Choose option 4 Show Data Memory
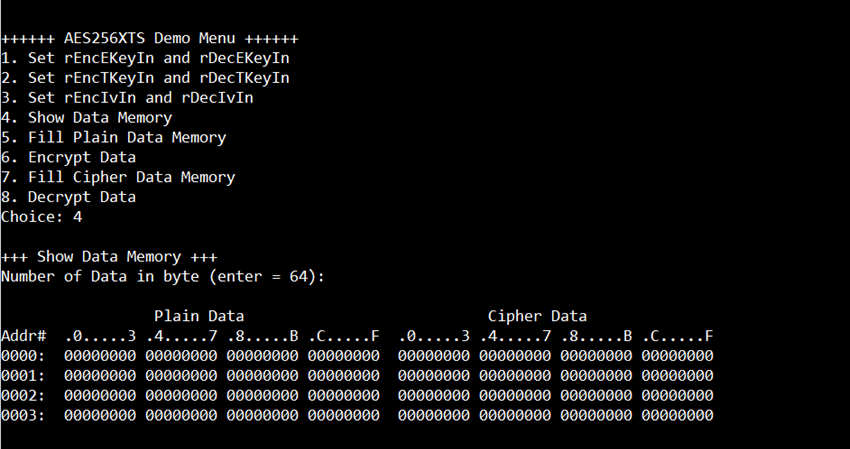Viewport: 850px width, 449px height. click(87, 118)
